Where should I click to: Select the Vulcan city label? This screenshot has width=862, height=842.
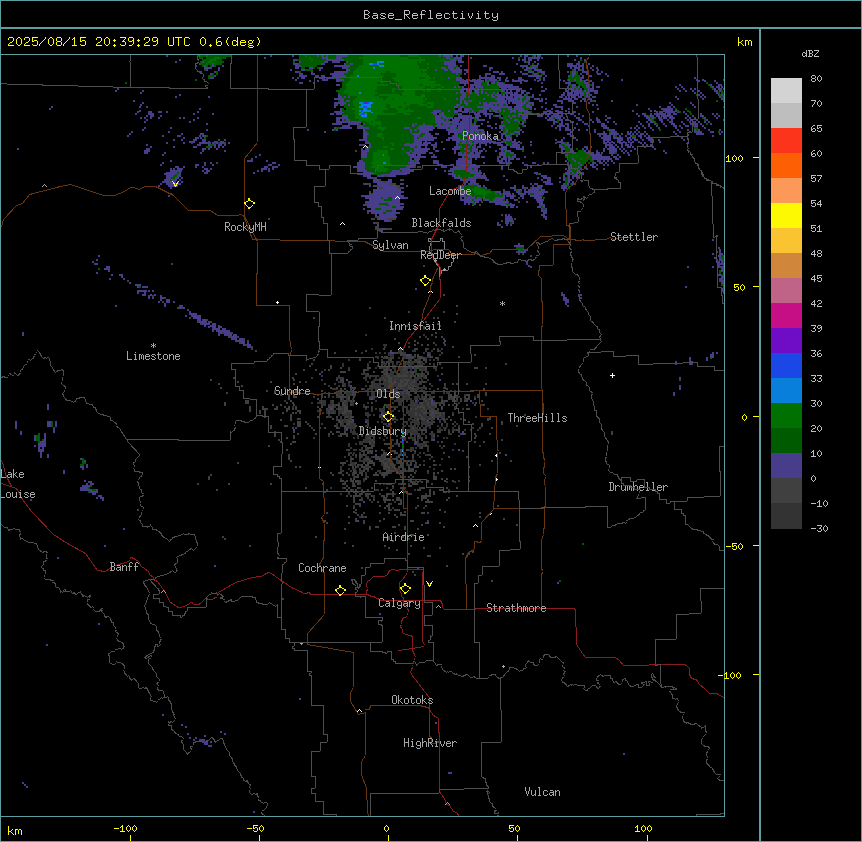[x=542, y=792]
